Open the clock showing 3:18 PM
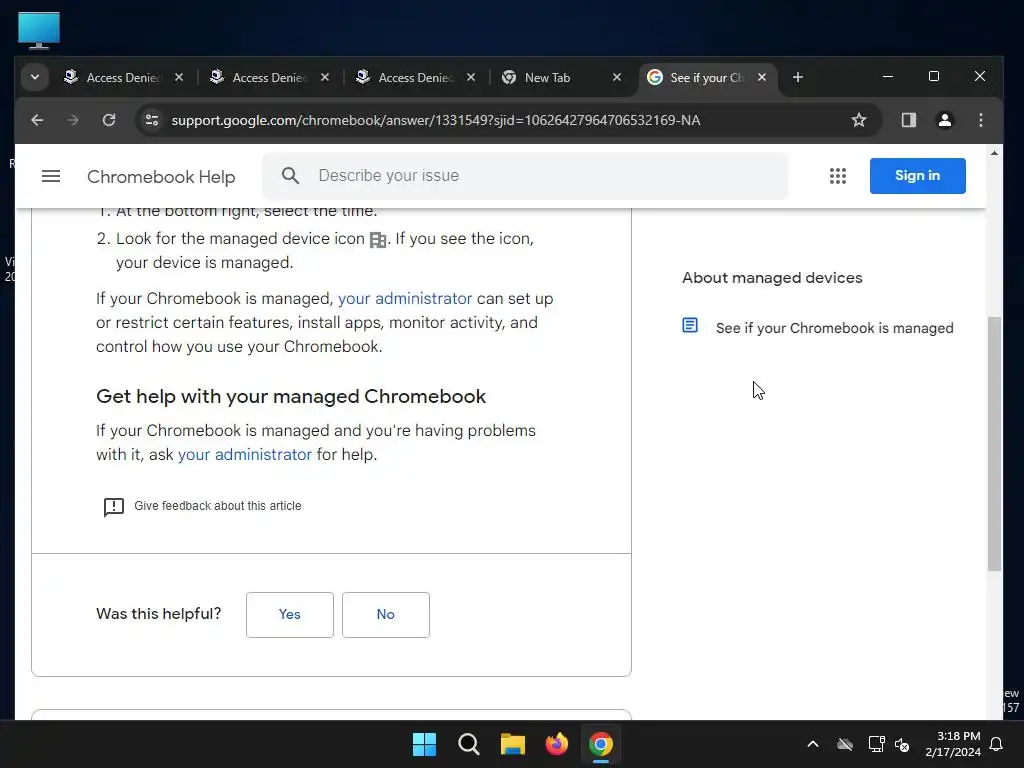This screenshot has height=768, width=1024. pyautogui.click(x=953, y=744)
